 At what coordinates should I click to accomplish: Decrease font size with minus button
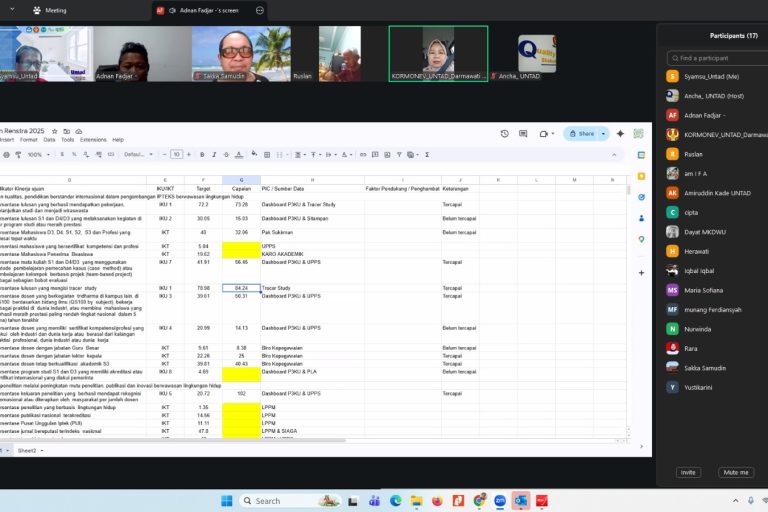(x=165, y=155)
